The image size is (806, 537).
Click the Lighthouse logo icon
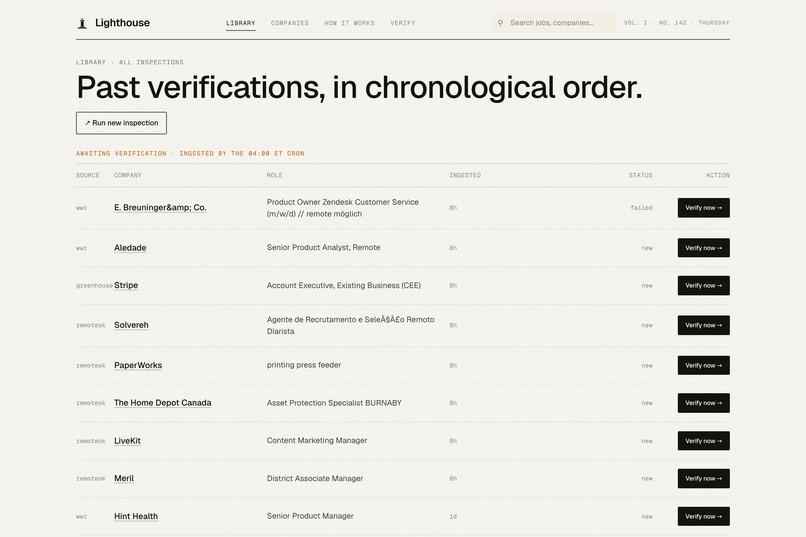click(x=82, y=23)
